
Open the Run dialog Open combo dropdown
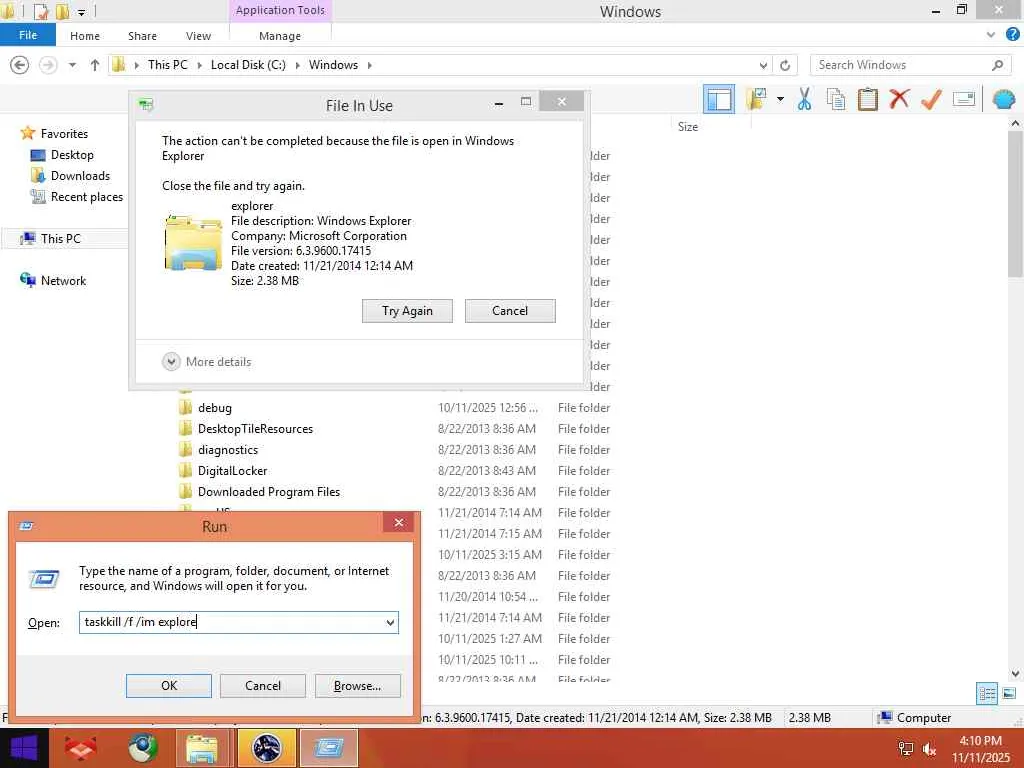(390, 622)
